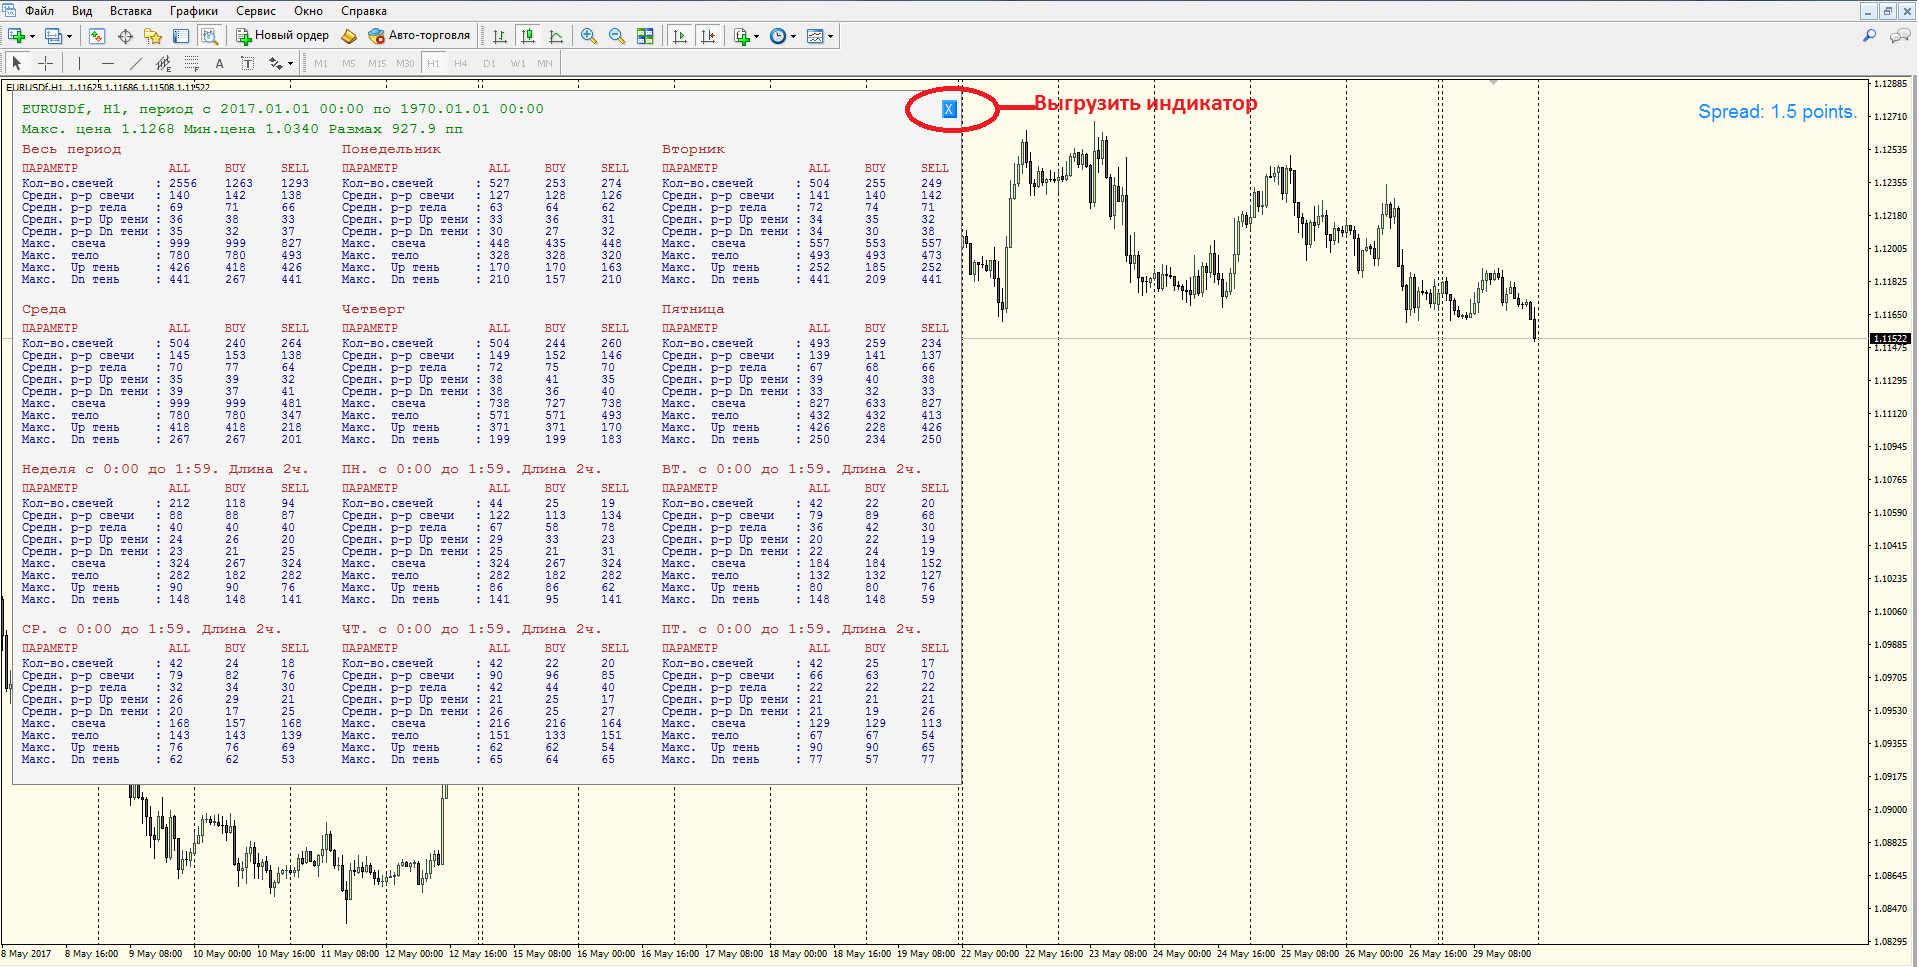Viewport: 1919px width, 967px height.
Task: Toggle the Авто-торговля button
Action: click(x=419, y=36)
